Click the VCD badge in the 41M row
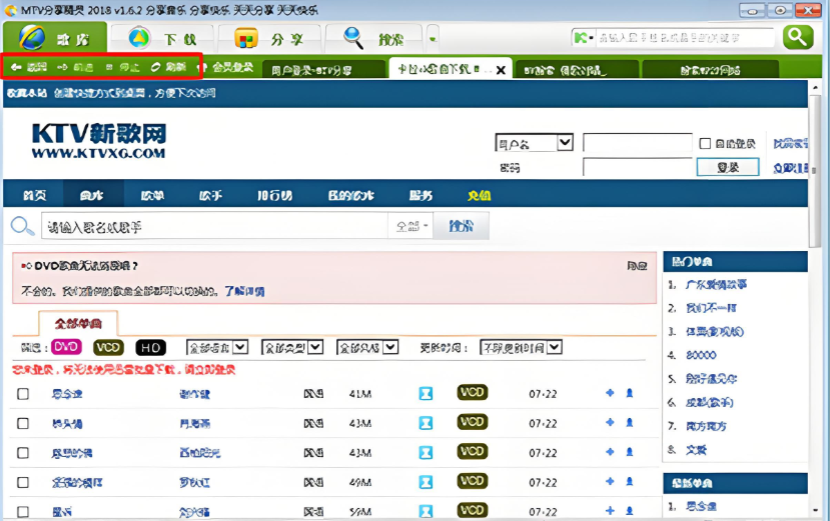 (472, 392)
